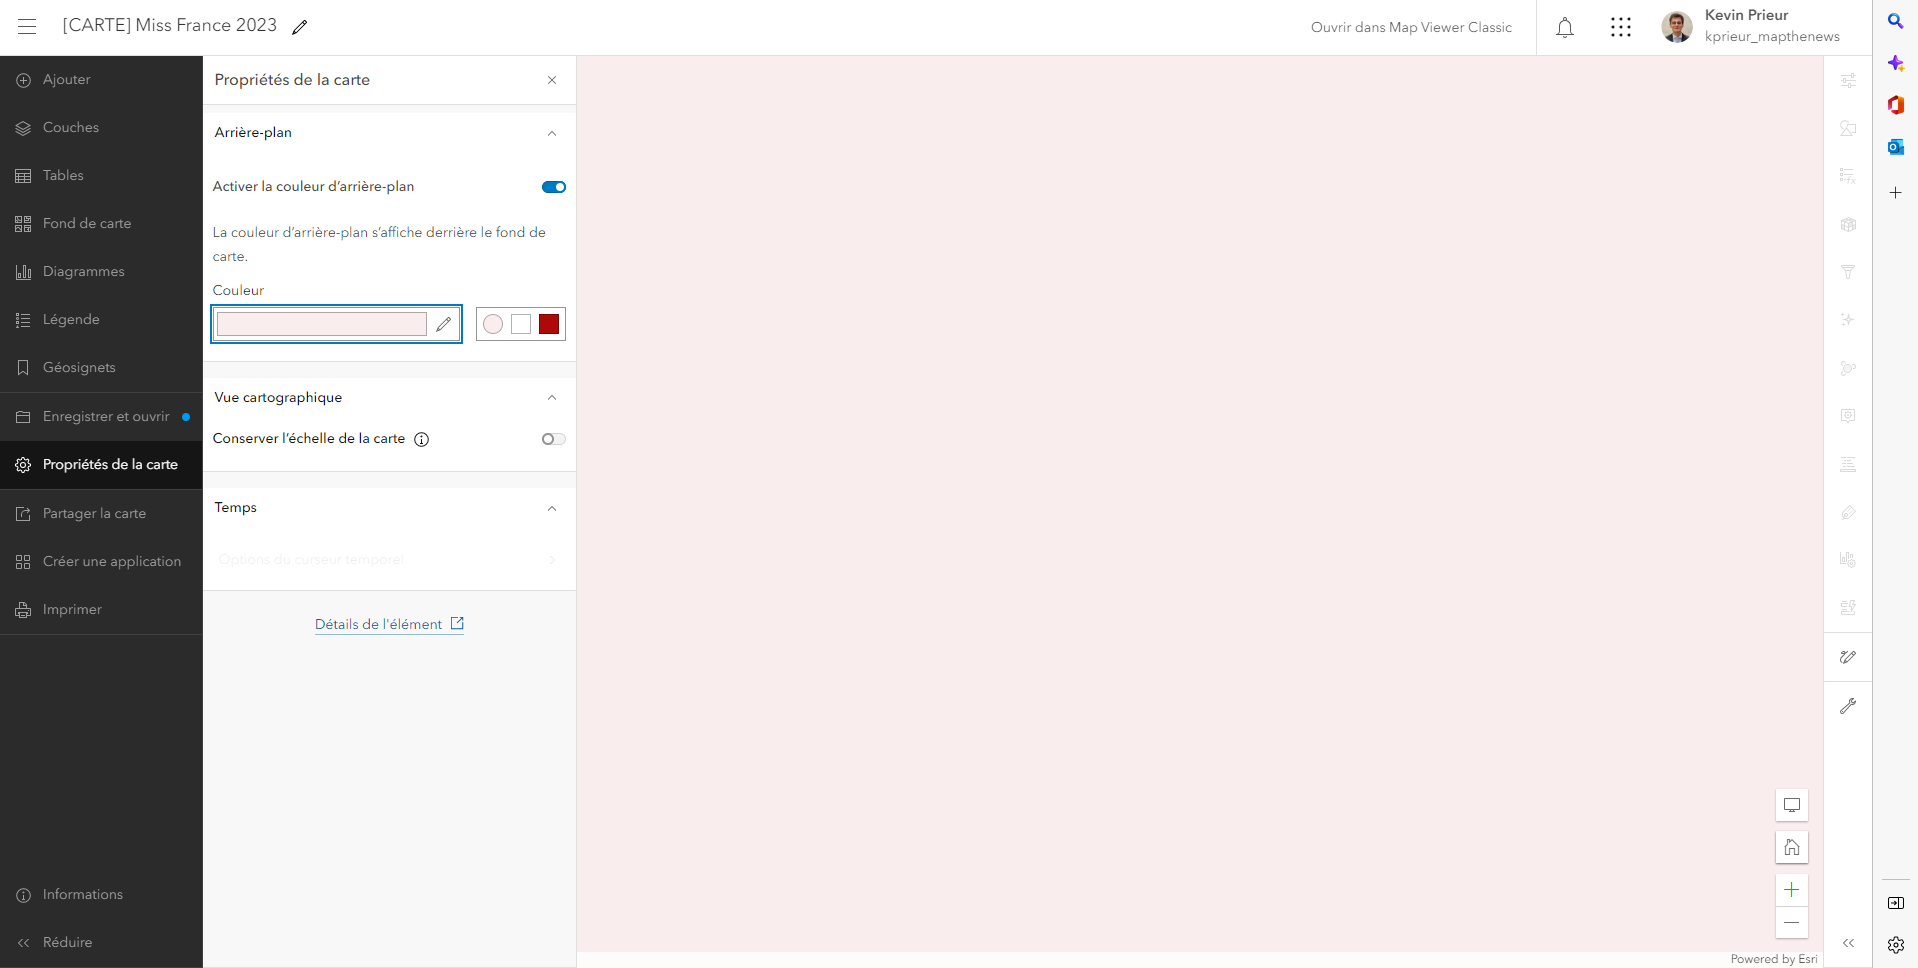Click Ouvrir dans Map Viewer Classic
Screen dimensions: 1918x968
pos(1410,27)
